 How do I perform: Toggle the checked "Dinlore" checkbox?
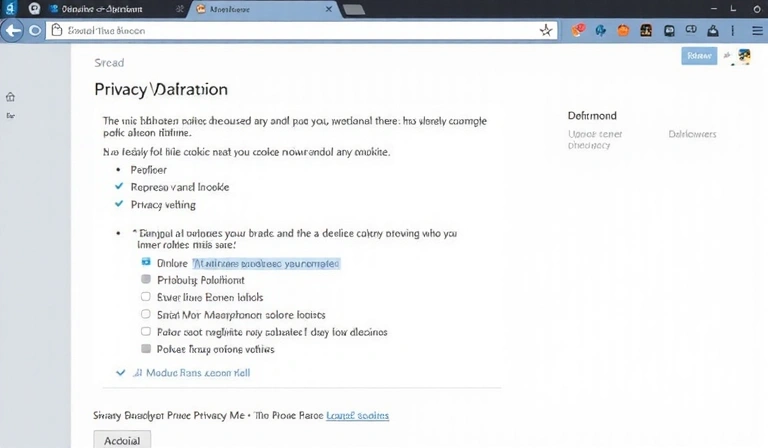pos(146,262)
